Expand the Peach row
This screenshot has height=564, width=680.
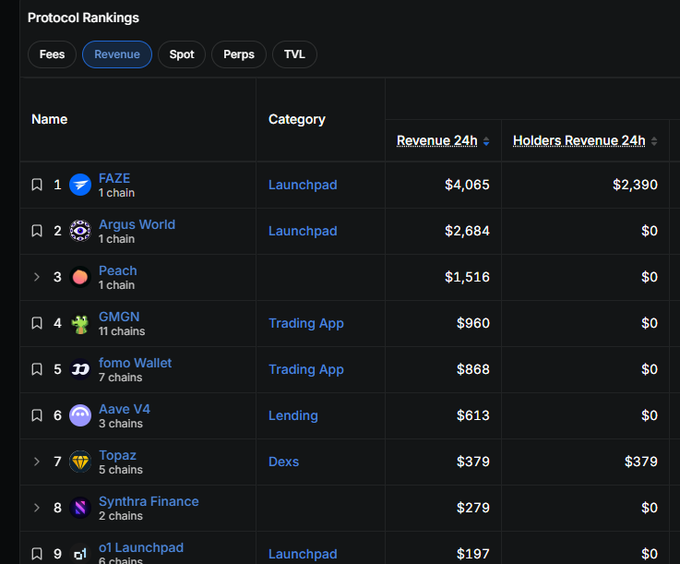(x=37, y=277)
